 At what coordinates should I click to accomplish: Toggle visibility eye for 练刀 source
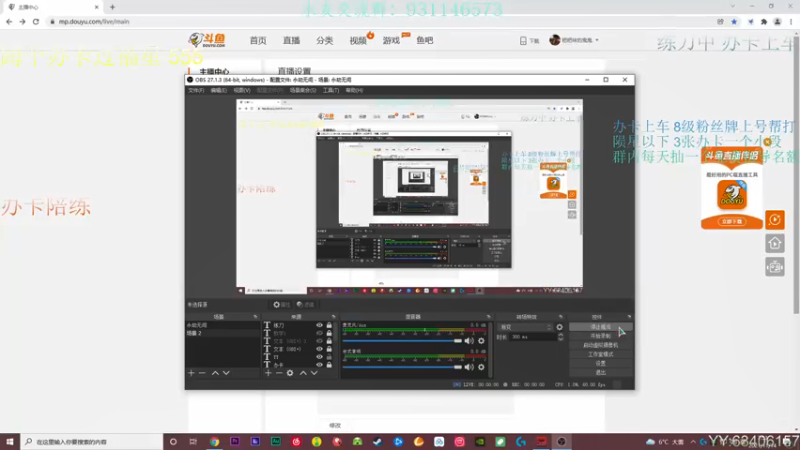319,325
